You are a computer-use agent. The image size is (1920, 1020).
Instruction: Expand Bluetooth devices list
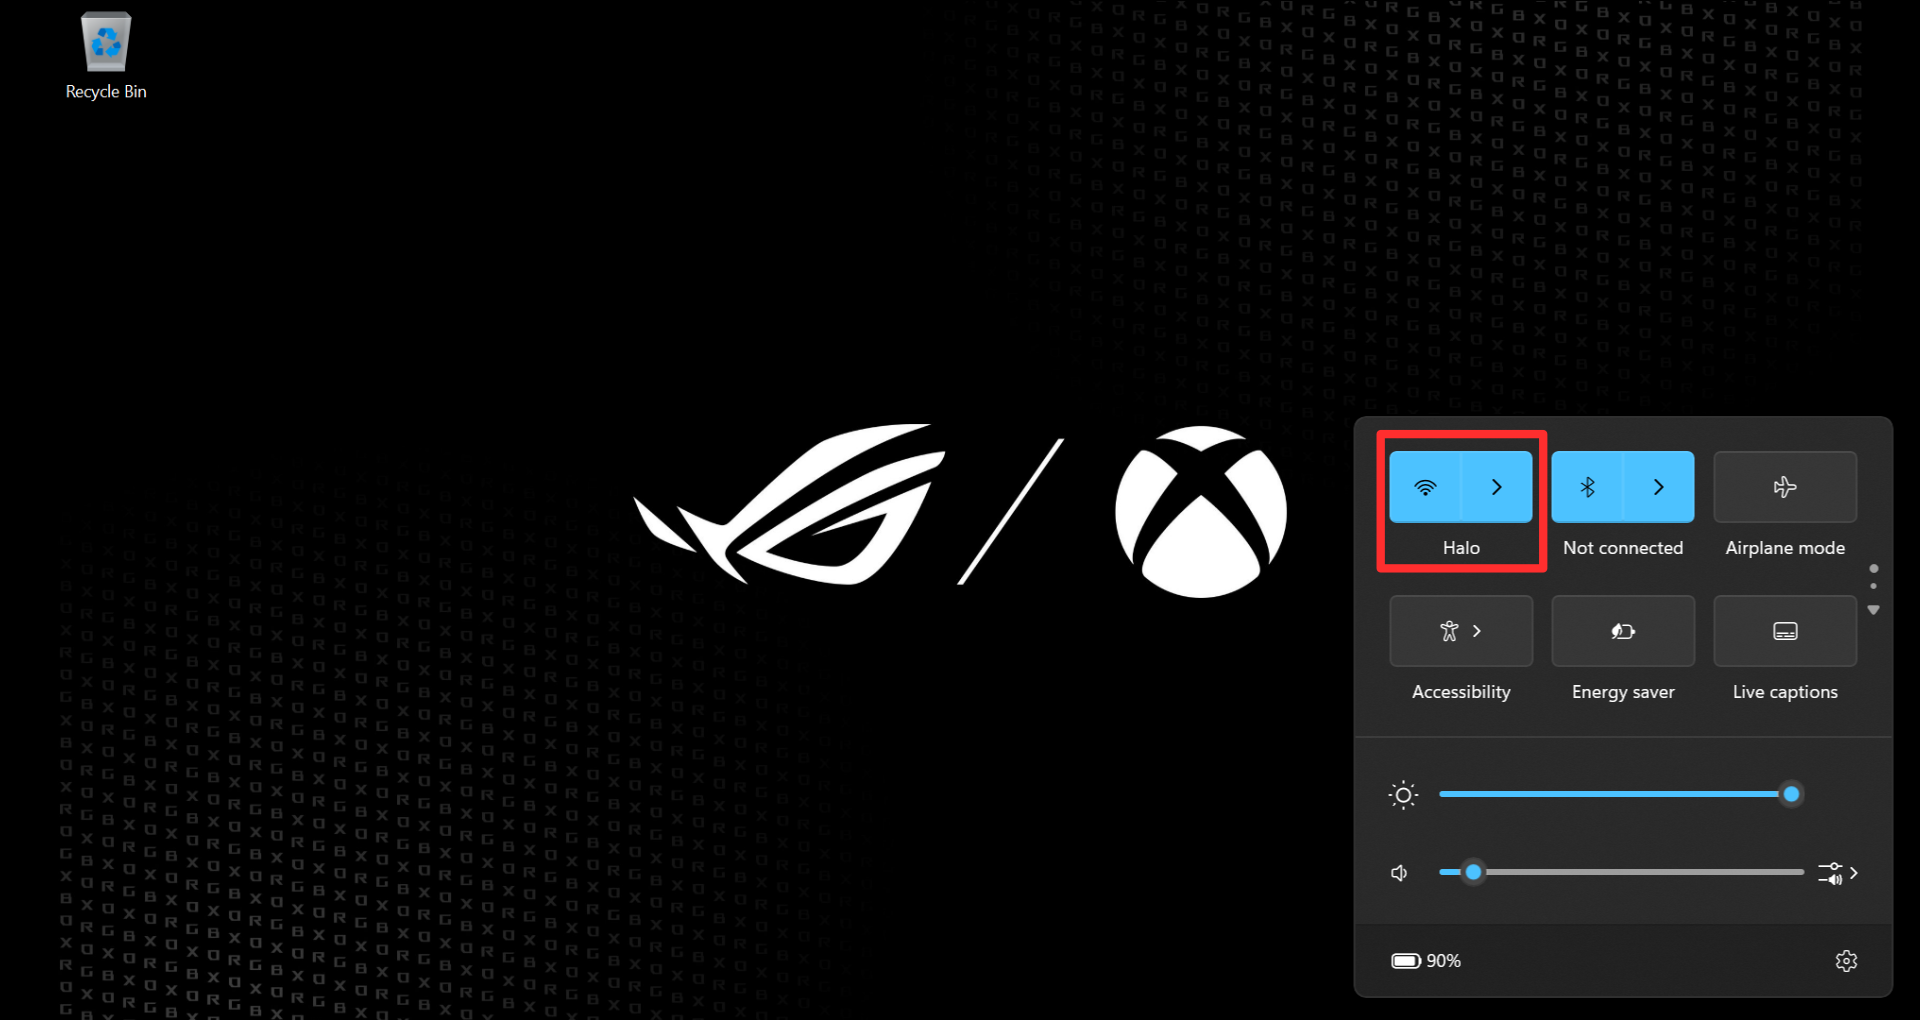coord(1658,487)
